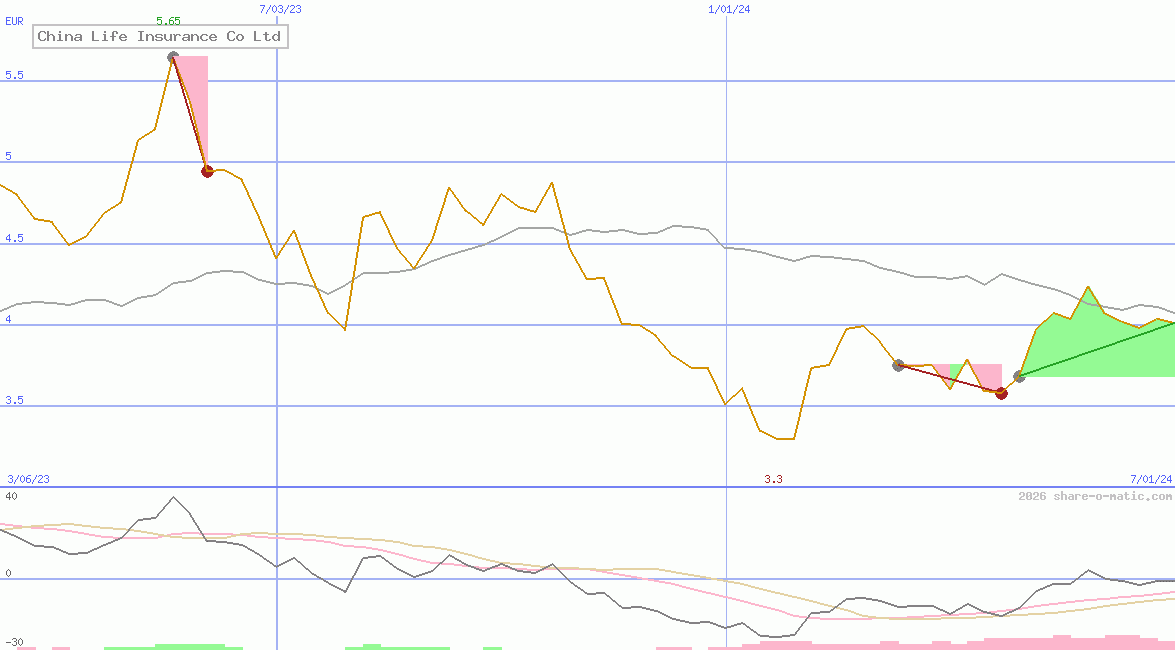Image resolution: width=1175 pixels, height=650 pixels.
Task: Click the large green shaded gain area
Action: [x=1080, y=350]
